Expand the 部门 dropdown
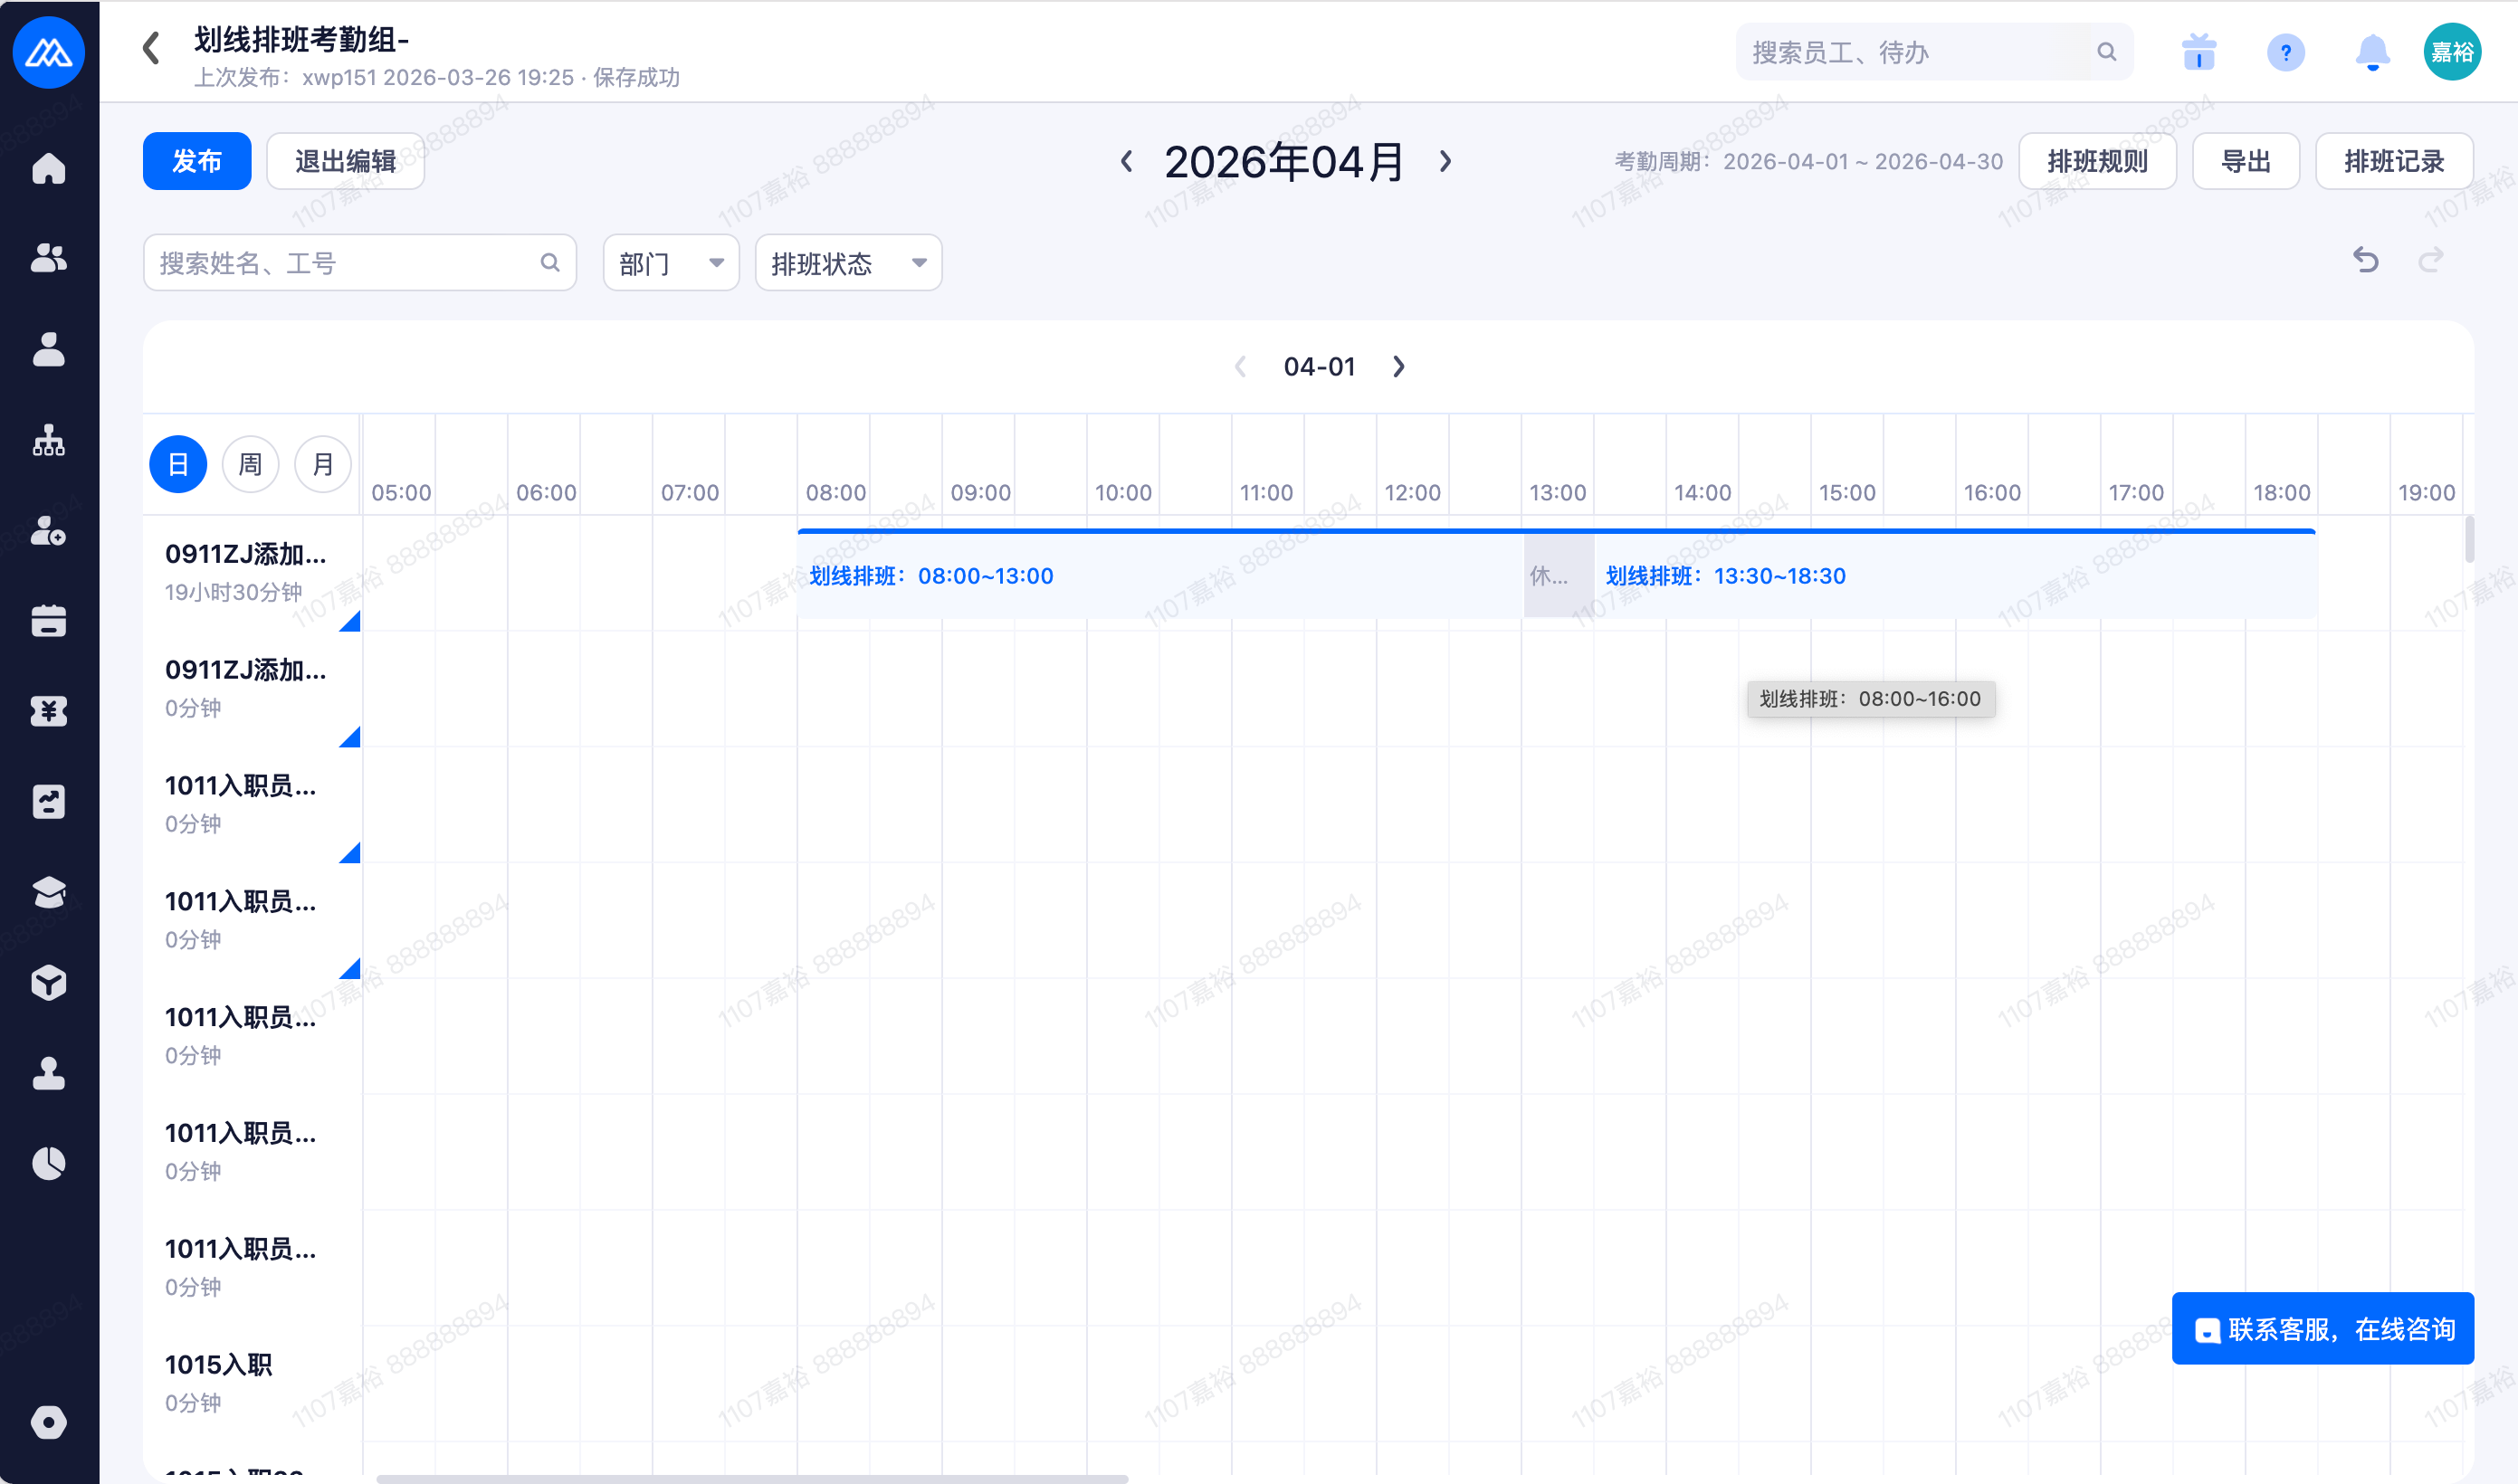This screenshot has width=2518, height=1484. (x=670, y=263)
